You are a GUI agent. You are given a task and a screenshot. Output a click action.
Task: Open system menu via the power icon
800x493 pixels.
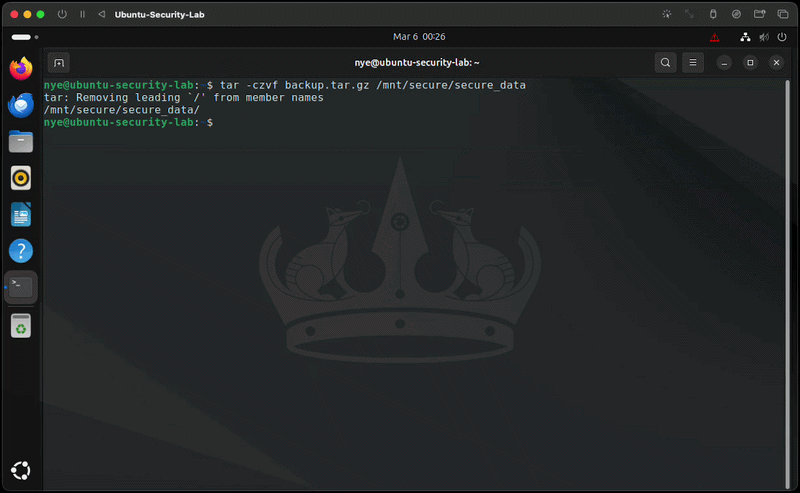pyautogui.click(x=782, y=37)
